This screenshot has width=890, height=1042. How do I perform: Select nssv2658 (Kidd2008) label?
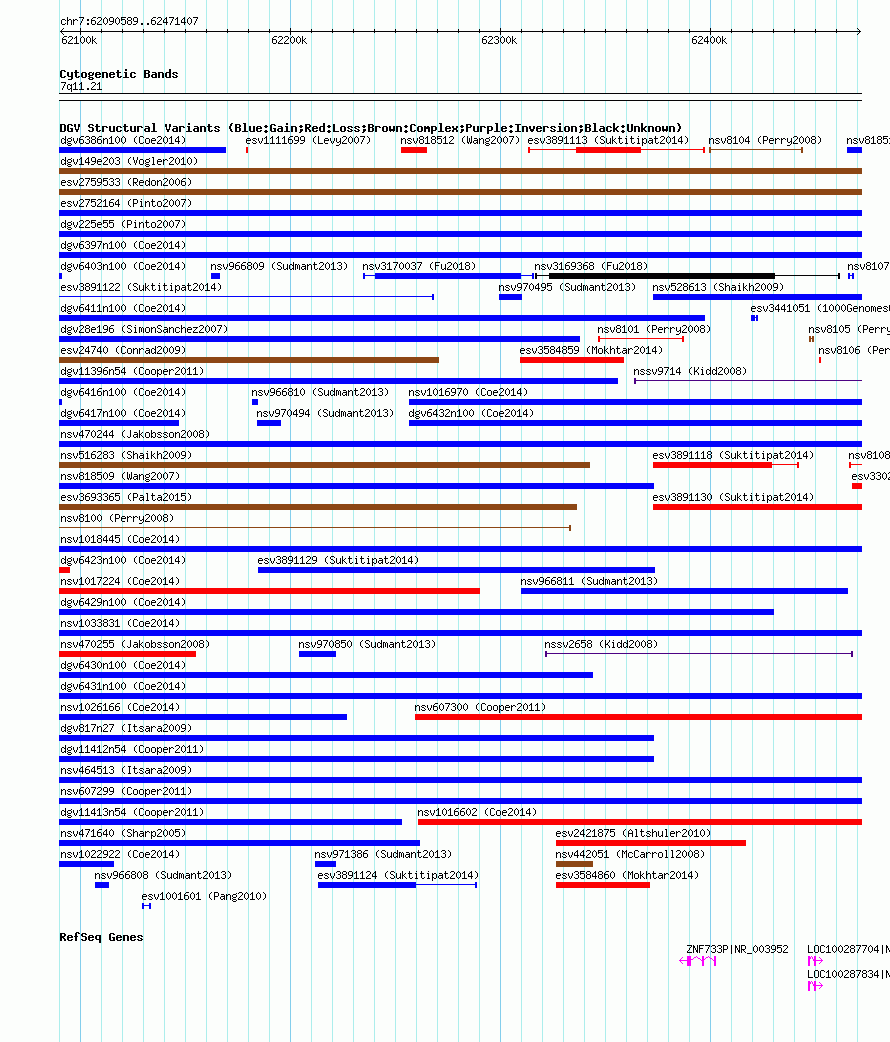[601, 645]
